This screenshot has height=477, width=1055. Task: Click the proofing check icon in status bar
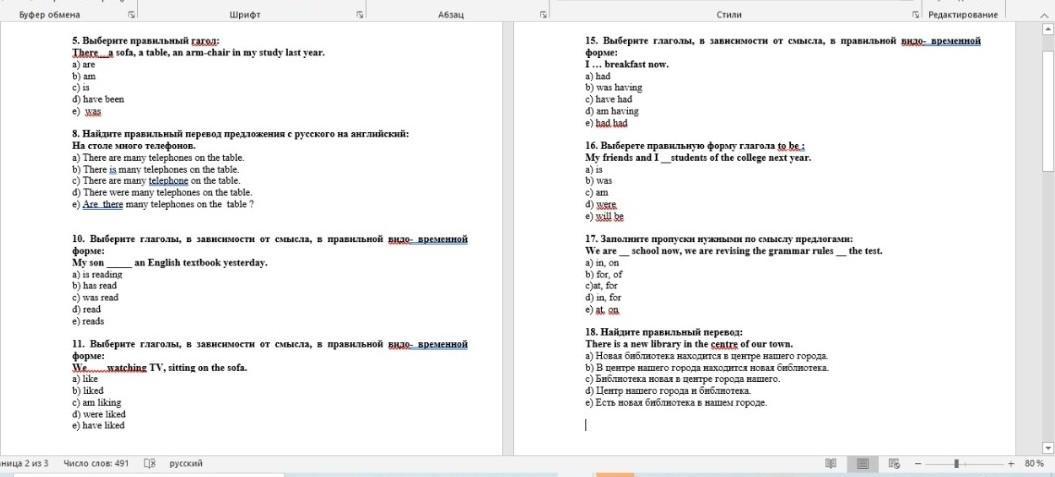click(x=150, y=464)
